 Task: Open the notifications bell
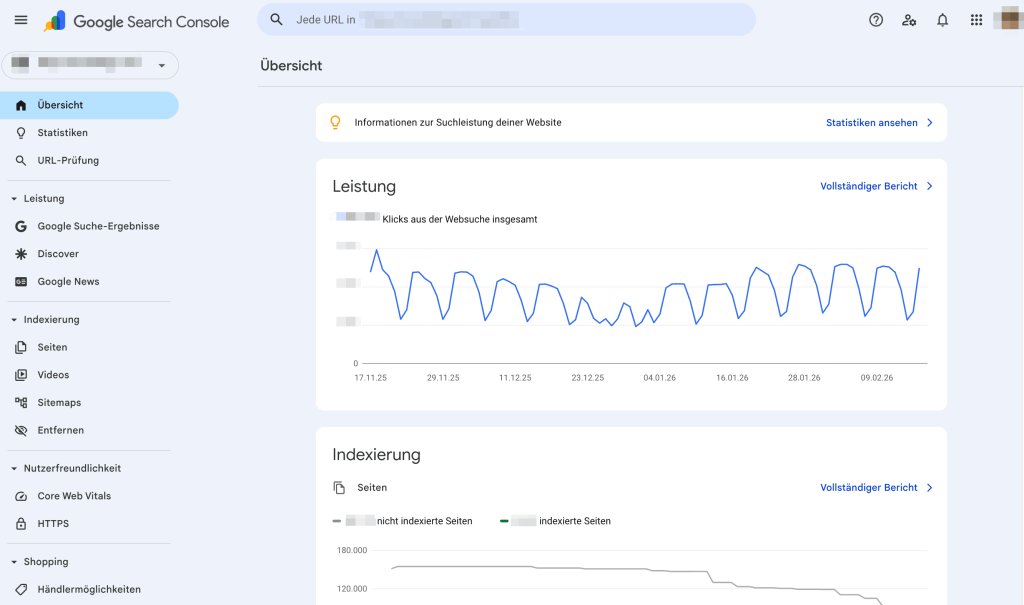point(942,19)
